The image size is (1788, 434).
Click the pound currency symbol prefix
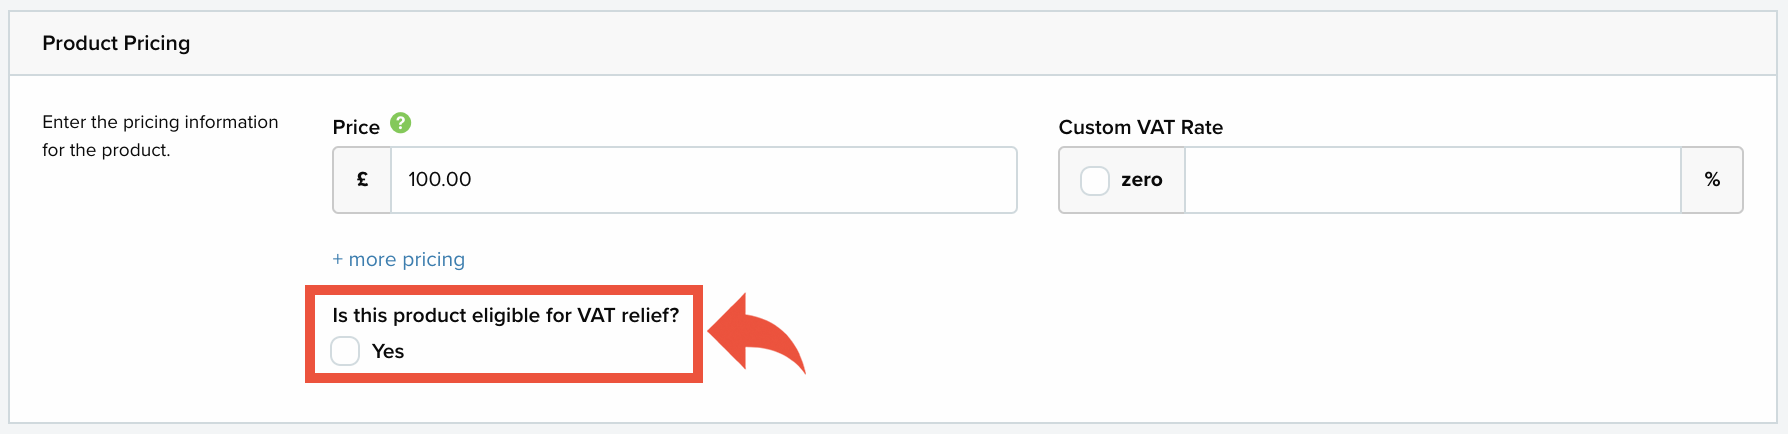pos(362,180)
